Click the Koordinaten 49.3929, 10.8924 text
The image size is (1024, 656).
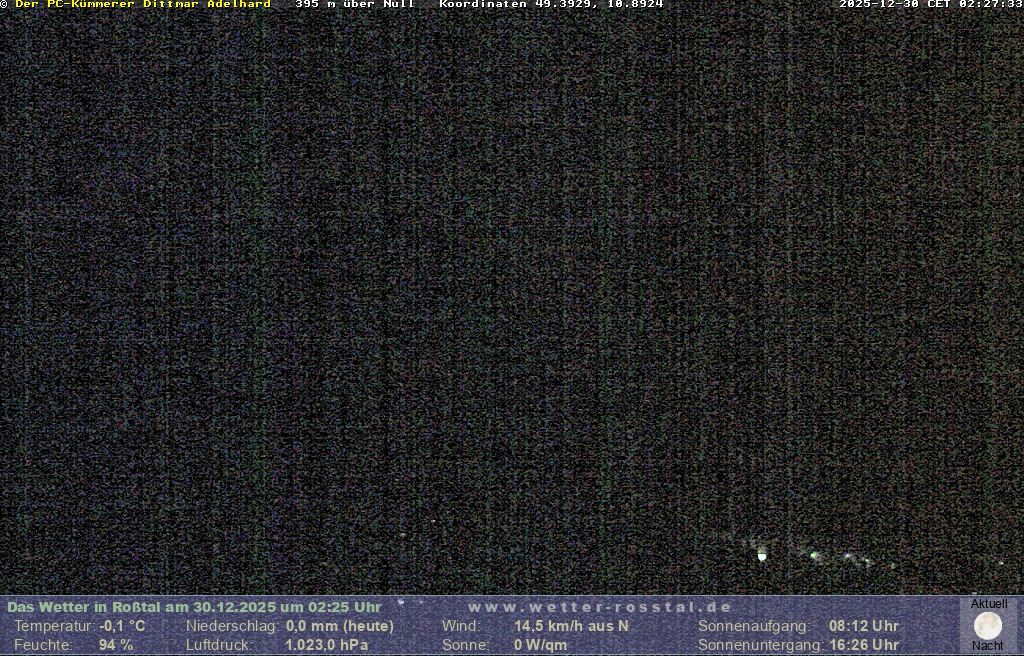(551, 5)
